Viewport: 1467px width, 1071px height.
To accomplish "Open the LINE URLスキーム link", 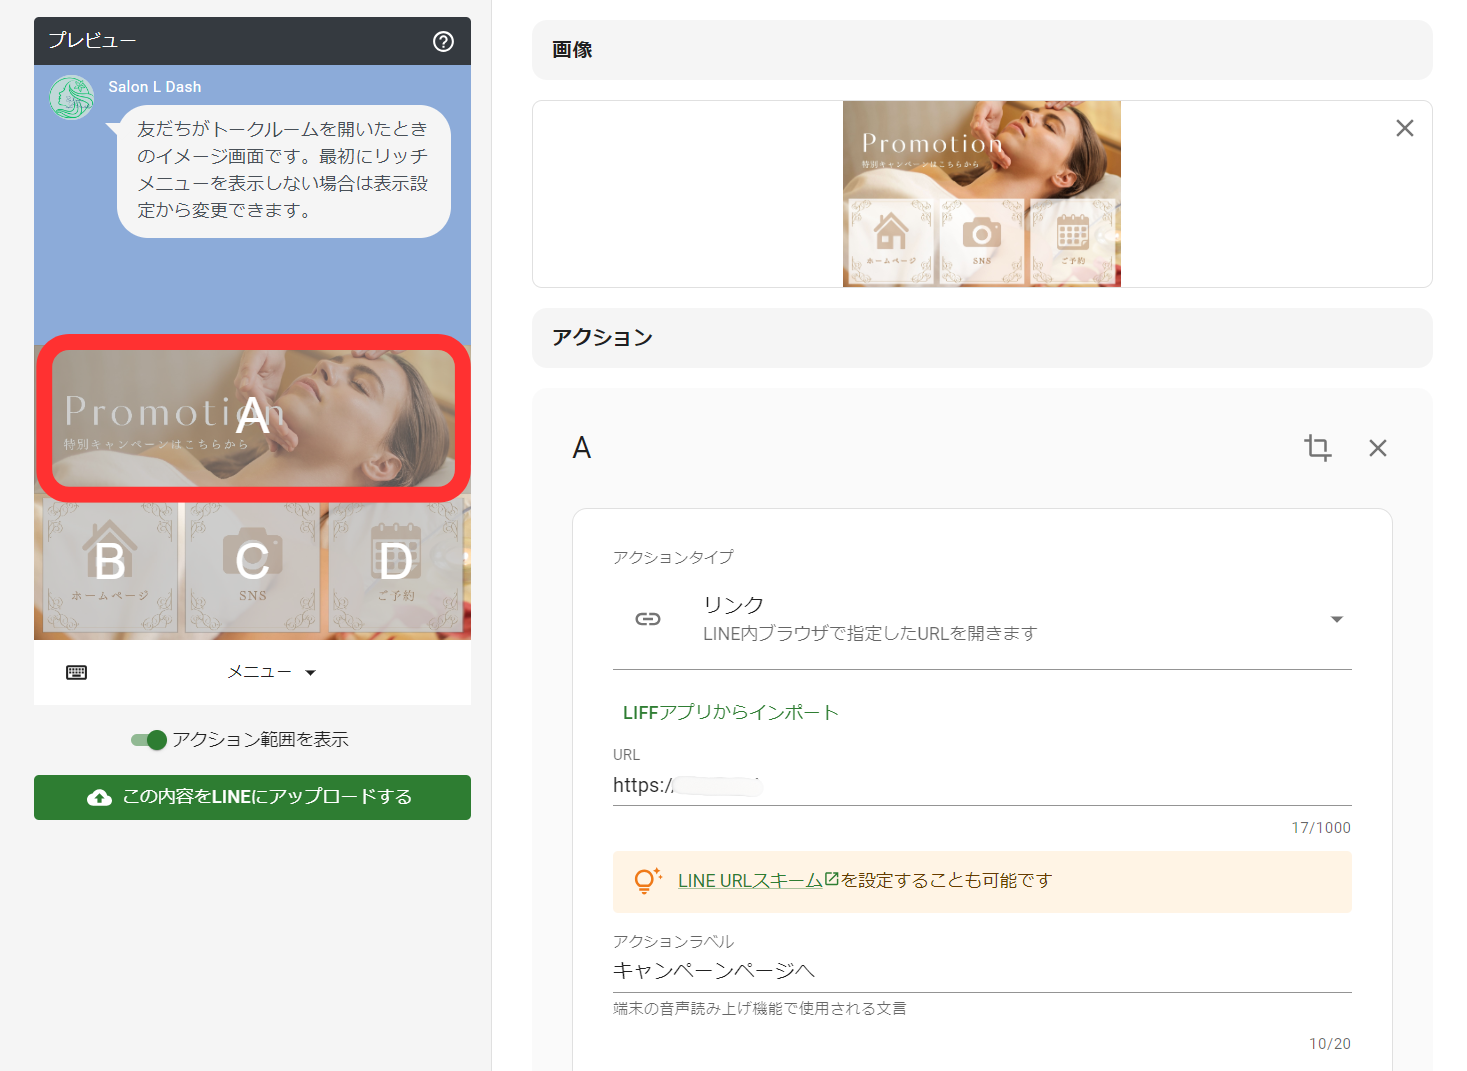I will tap(749, 880).
